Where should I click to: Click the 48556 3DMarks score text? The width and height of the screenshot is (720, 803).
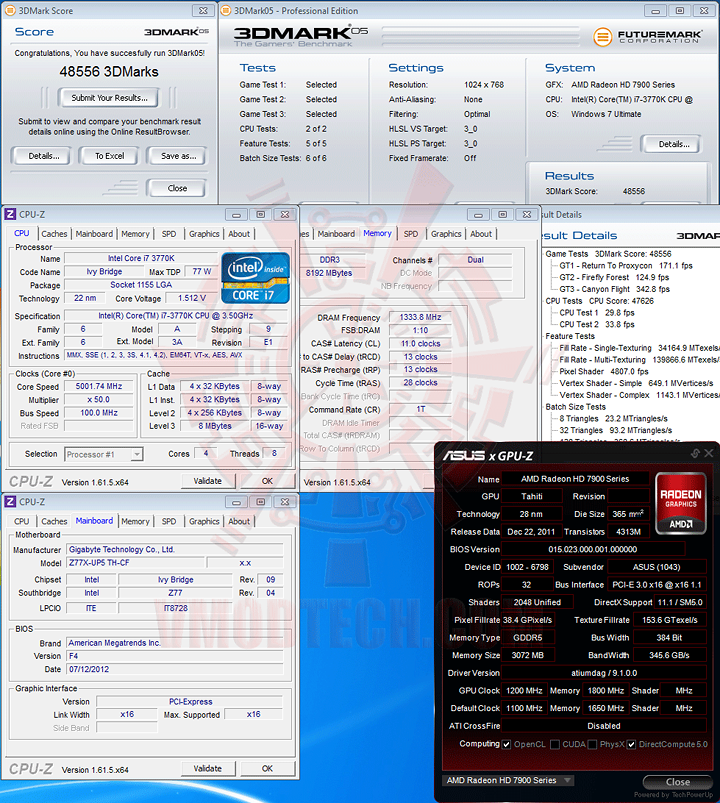point(109,72)
